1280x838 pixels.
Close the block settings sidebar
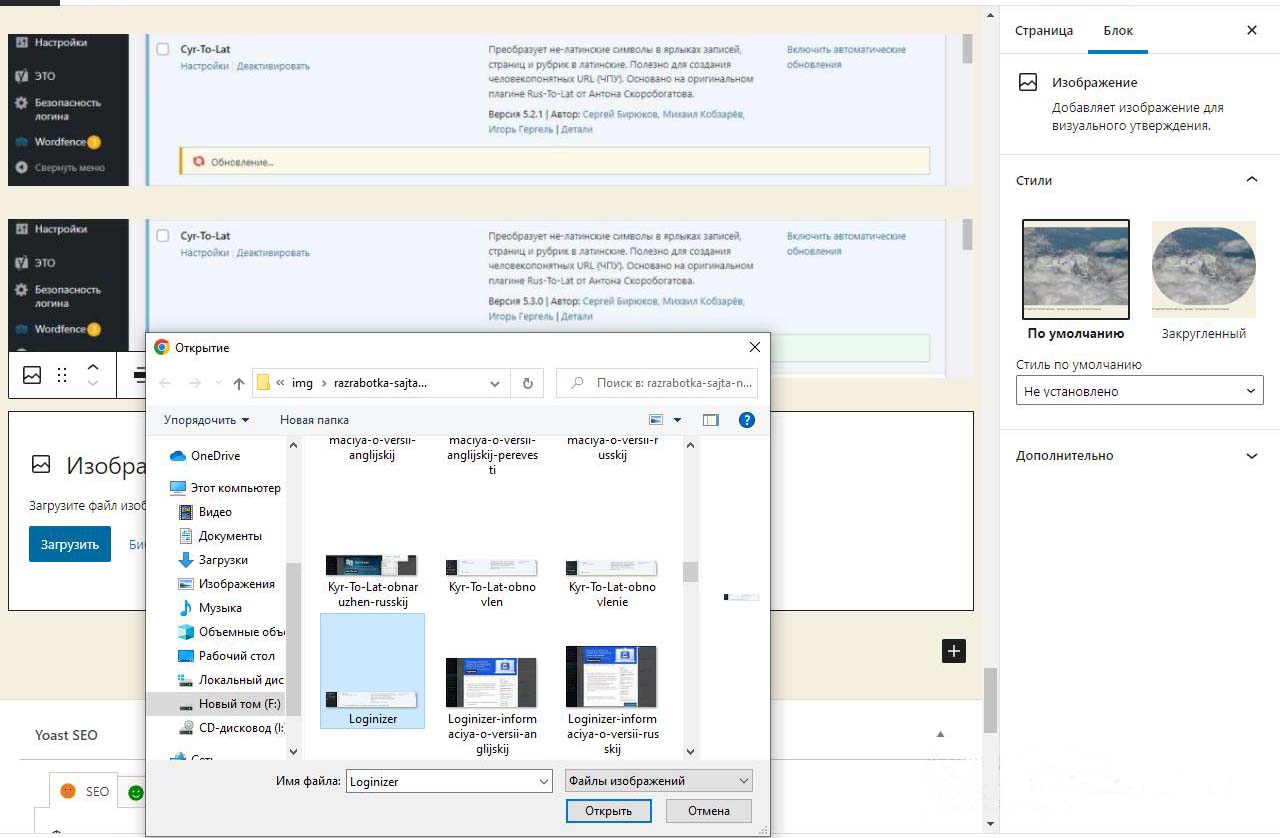click(x=1251, y=30)
